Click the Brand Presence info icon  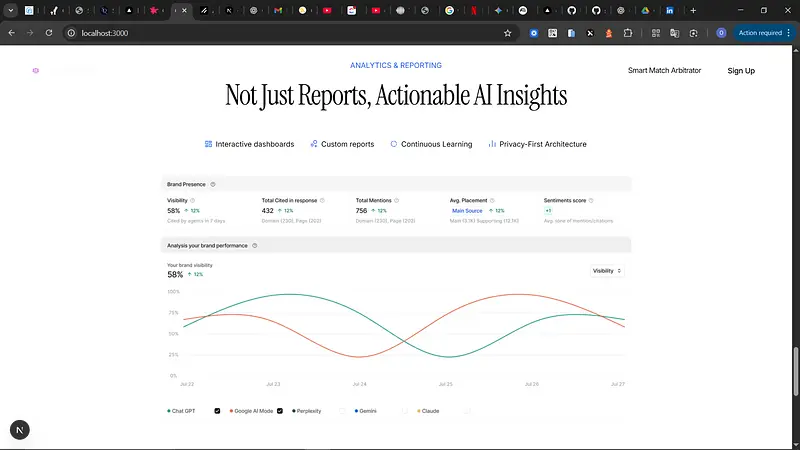point(213,184)
